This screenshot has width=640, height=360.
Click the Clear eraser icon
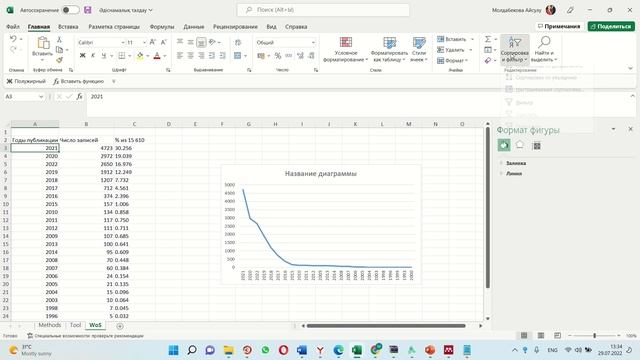coord(488,60)
